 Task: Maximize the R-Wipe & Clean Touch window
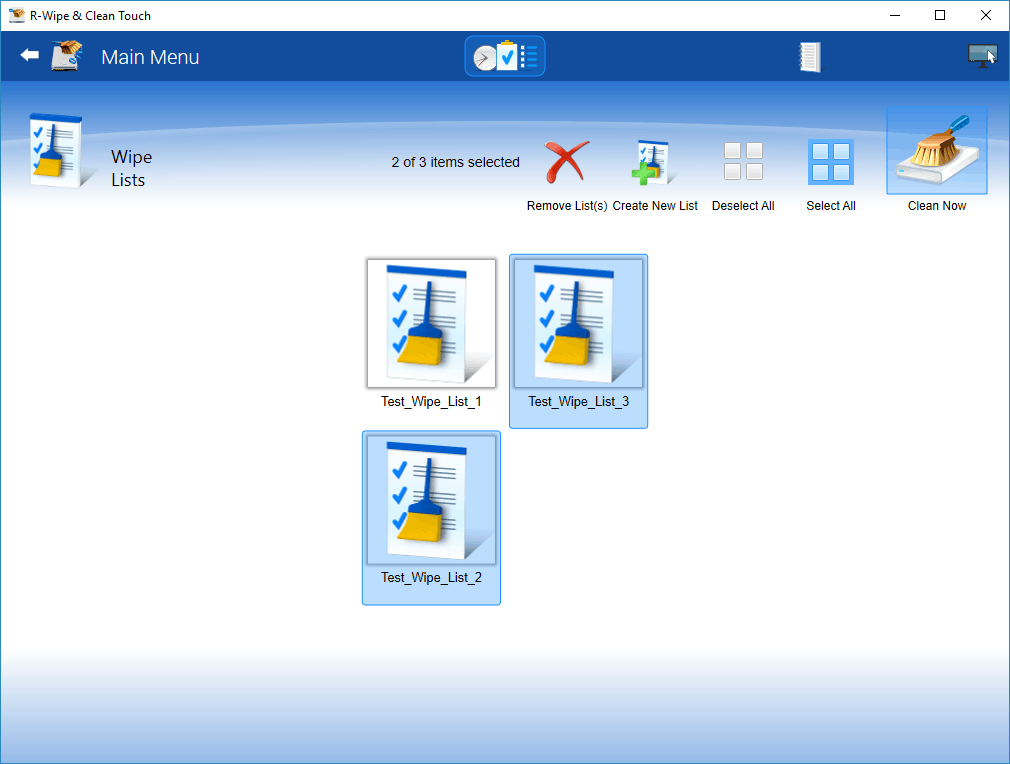(940, 15)
